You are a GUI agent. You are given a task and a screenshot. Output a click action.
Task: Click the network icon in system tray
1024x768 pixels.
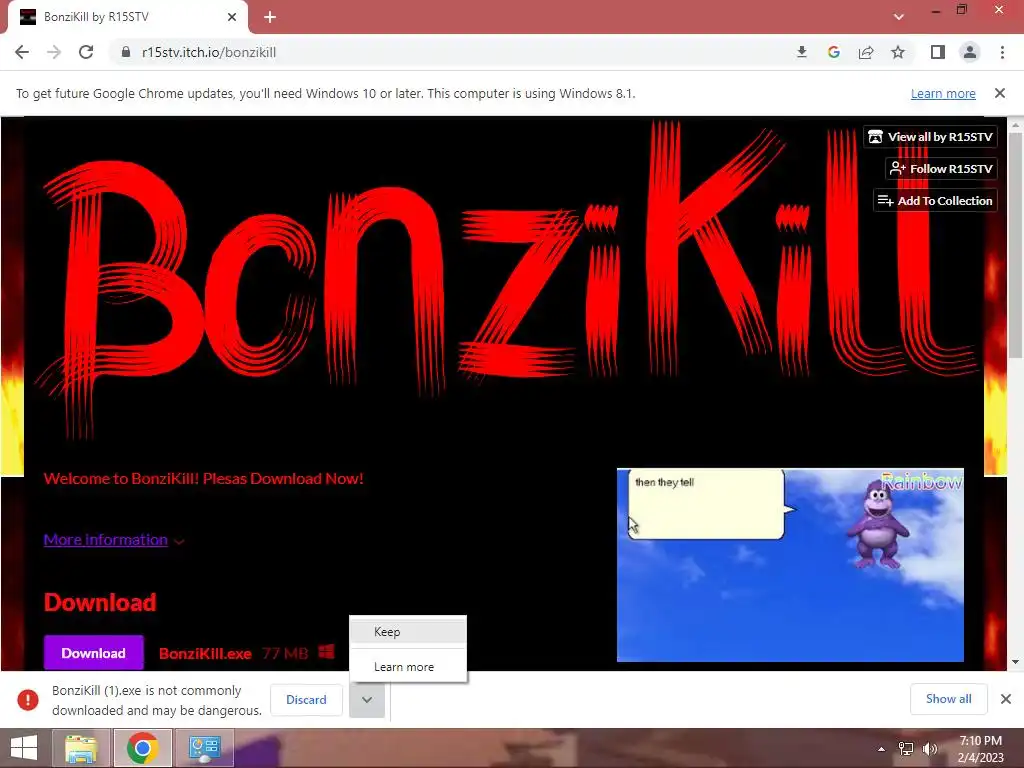(x=906, y=749)
